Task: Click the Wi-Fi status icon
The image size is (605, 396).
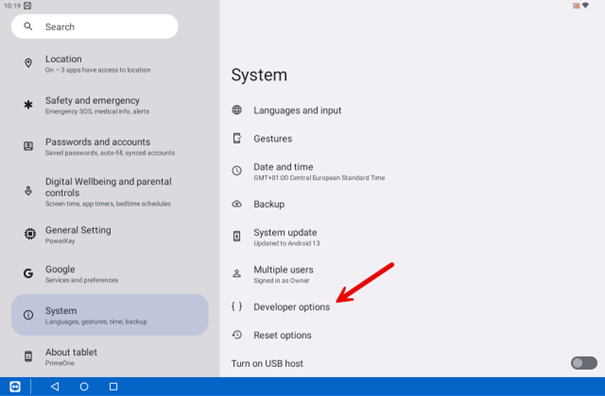Action: point(586,5)
